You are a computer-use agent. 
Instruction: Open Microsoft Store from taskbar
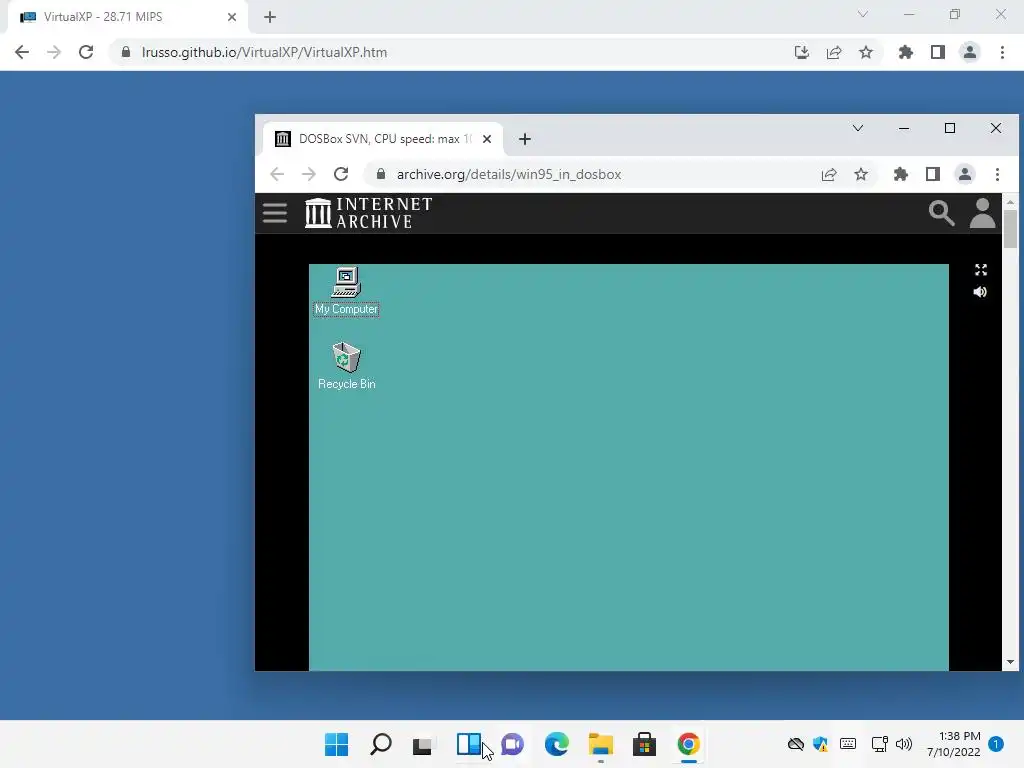[644, 744]
